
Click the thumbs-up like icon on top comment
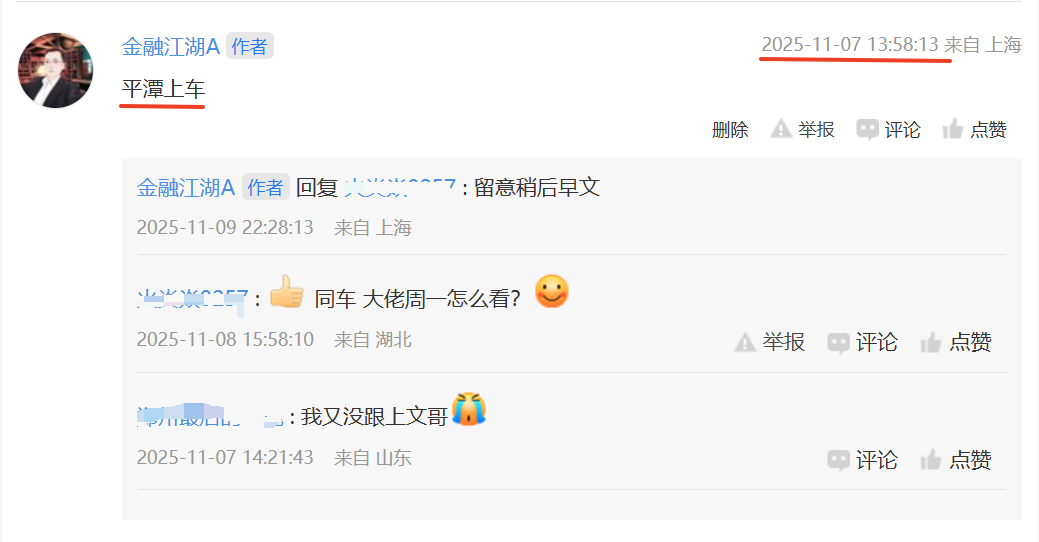pyautogui.click(x=952, y=129)
